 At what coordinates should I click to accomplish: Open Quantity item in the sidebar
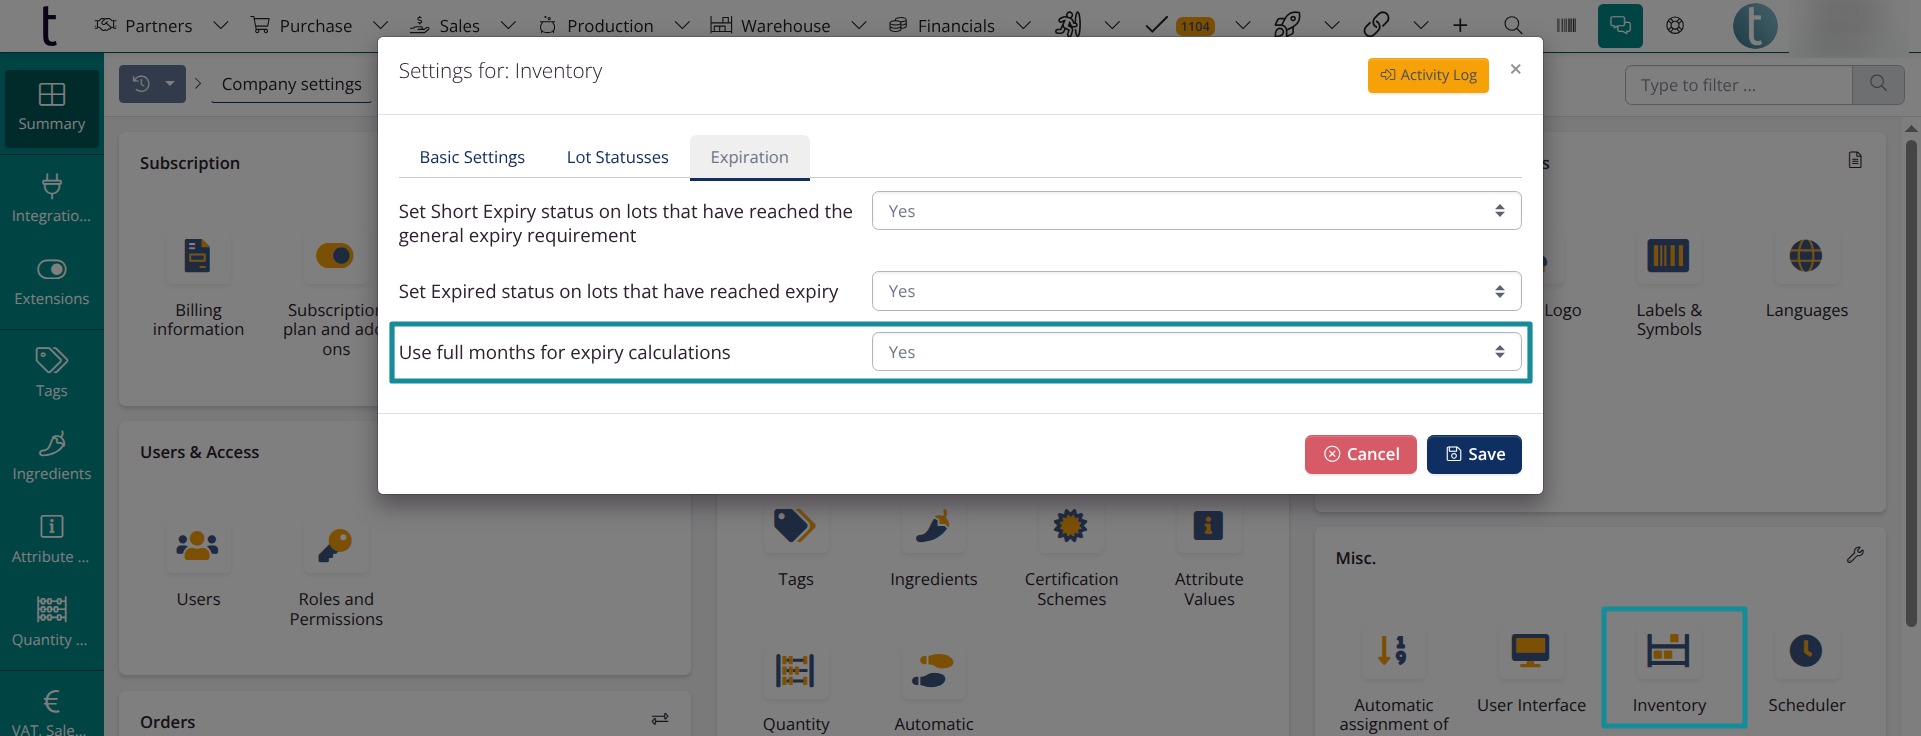coord(51,622)
